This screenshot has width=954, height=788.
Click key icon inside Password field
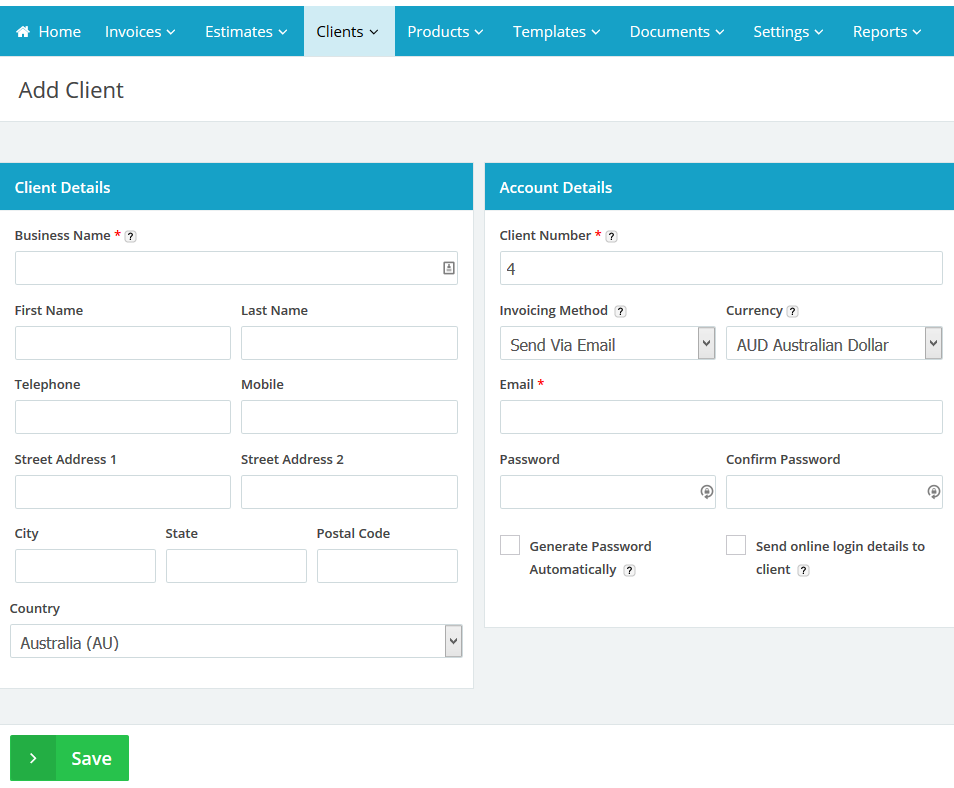point(706,492)
